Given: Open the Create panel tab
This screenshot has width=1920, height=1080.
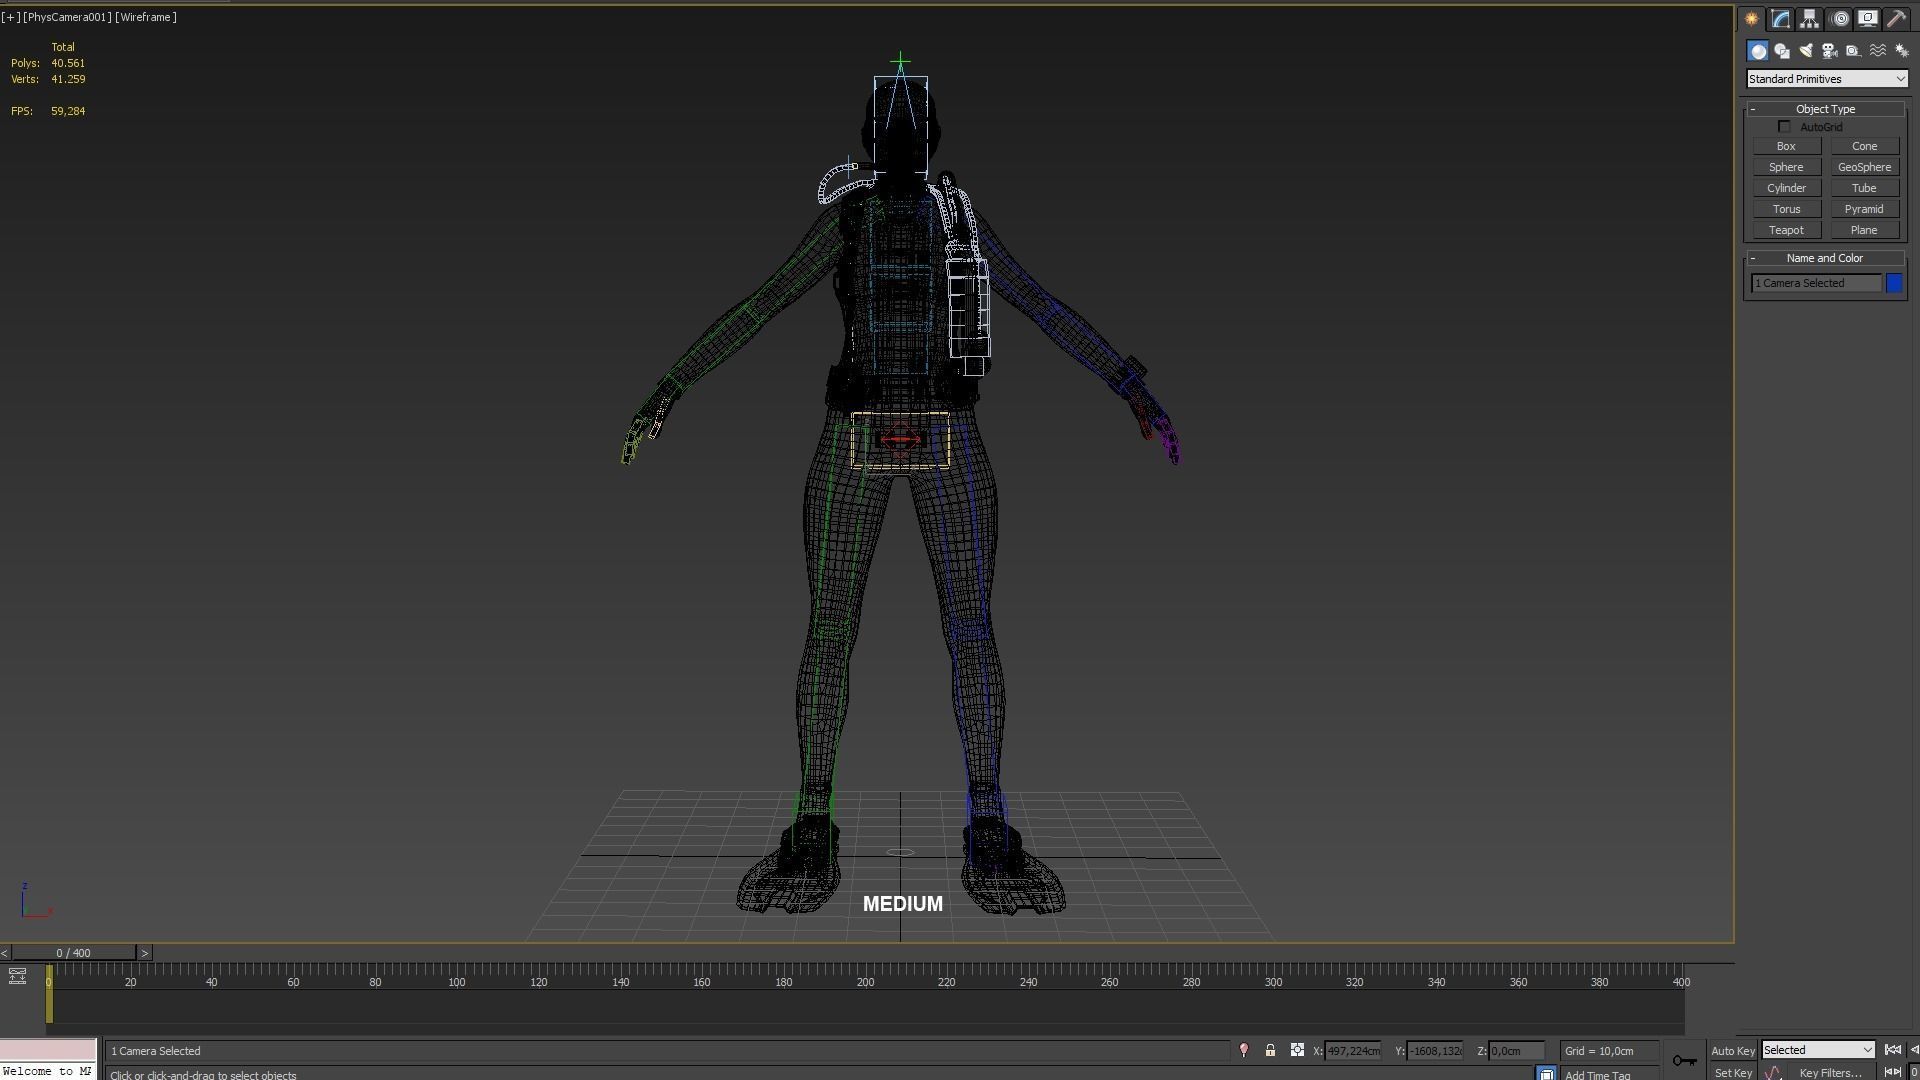Looking at the screenshot, I should coord(1752,19).
